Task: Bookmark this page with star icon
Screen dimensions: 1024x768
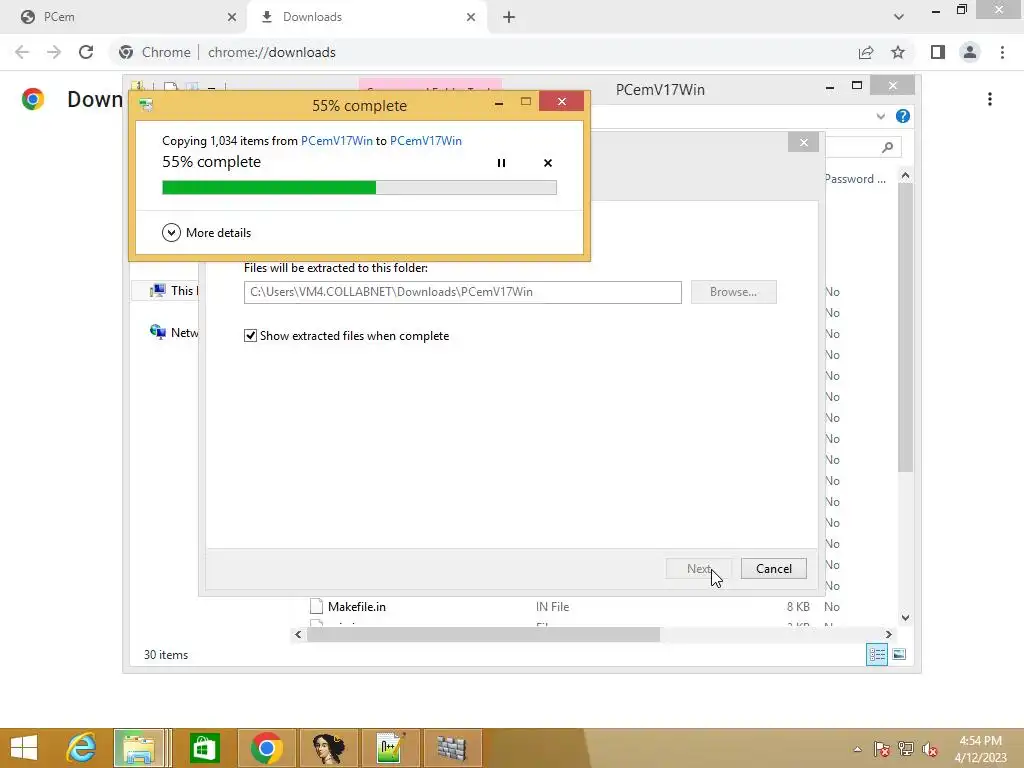Action: (898, 52)
